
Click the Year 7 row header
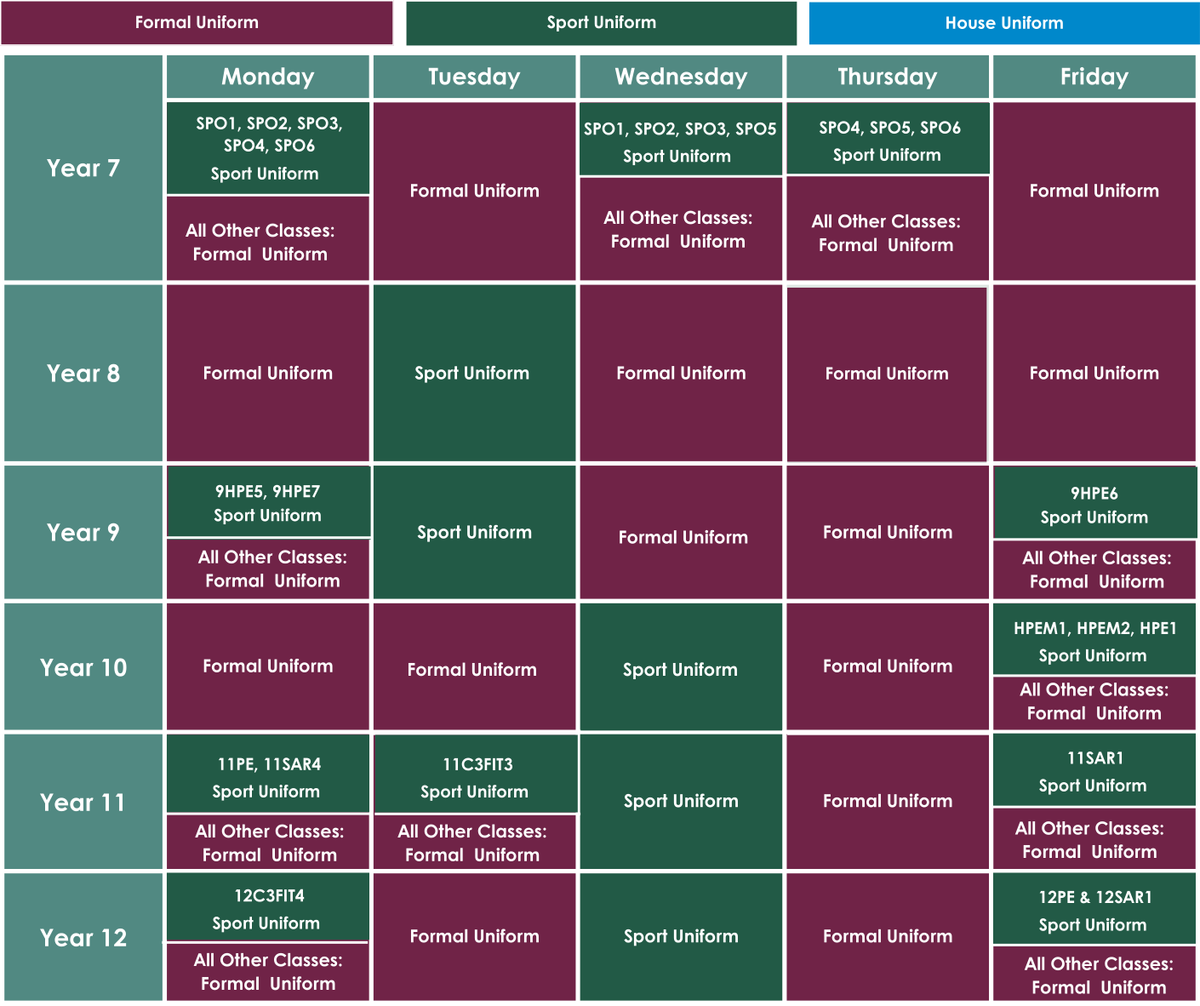coord(83,168)
